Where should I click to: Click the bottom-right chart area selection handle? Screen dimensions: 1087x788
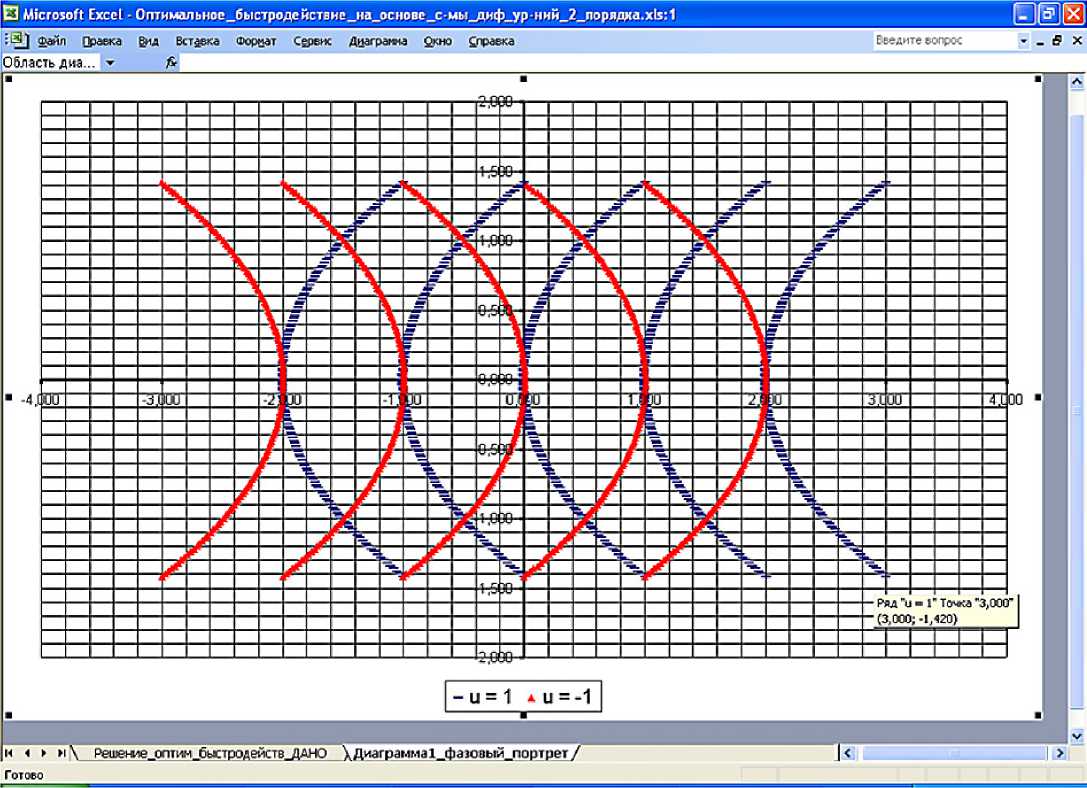[1038, 715]
